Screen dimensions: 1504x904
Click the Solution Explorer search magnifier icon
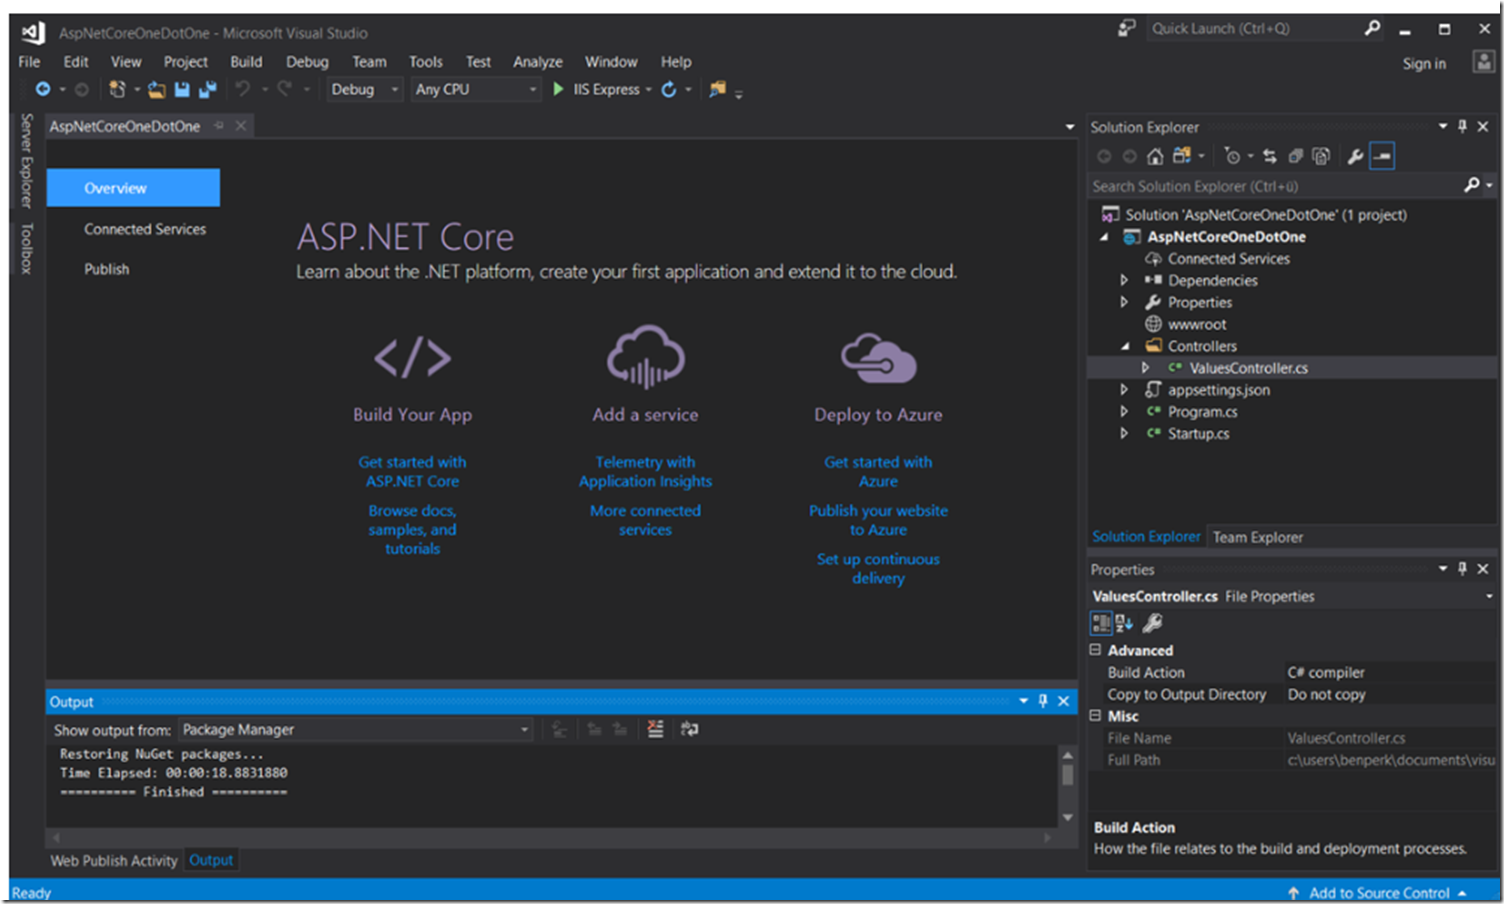point(1472,185)
